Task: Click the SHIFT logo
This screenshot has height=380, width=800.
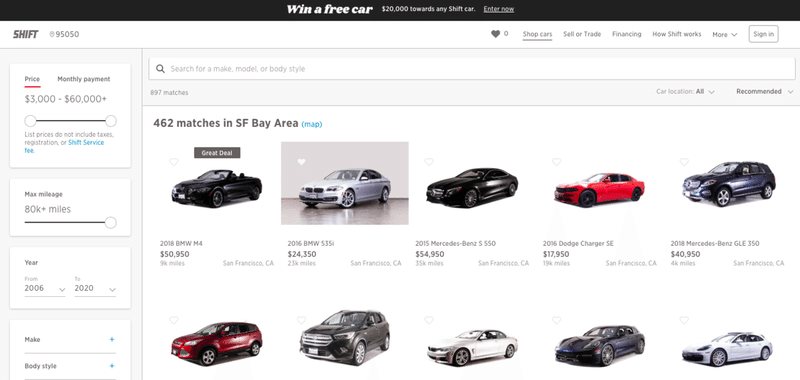Action: 26,35
